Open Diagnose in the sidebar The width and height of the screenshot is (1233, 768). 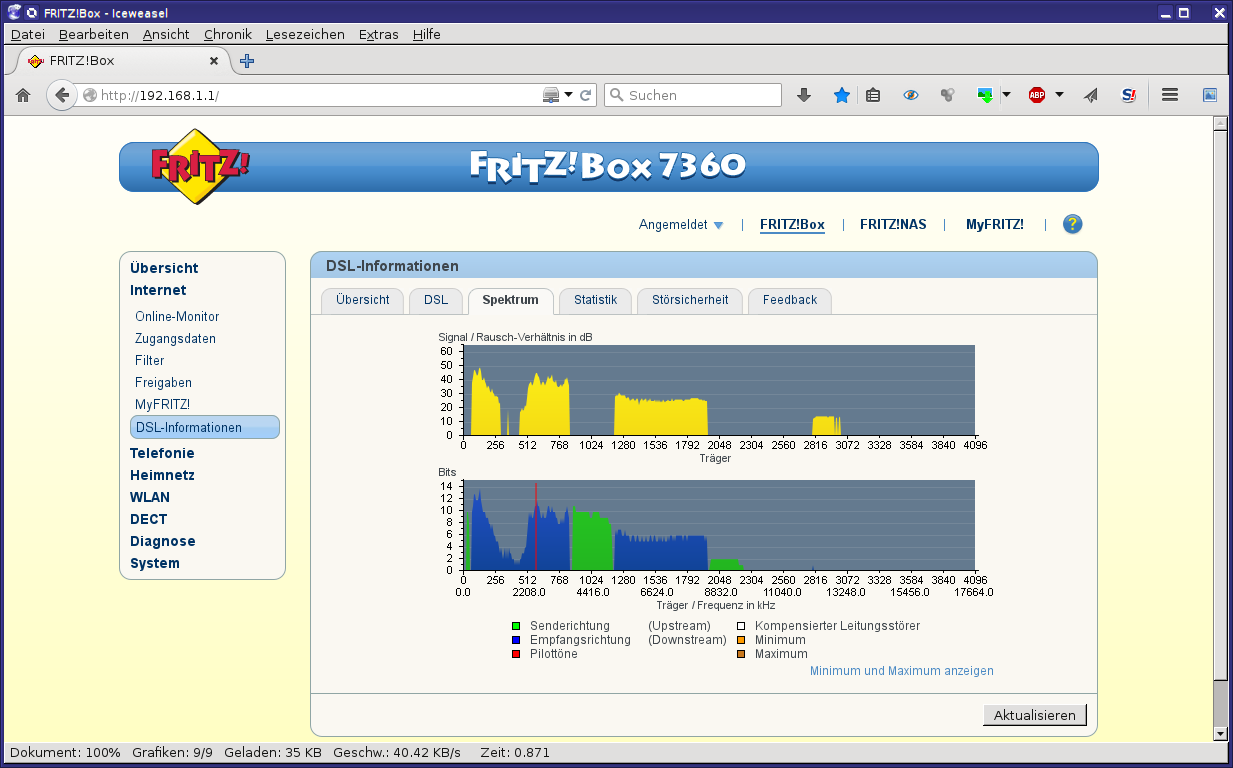tap(163, 541)
